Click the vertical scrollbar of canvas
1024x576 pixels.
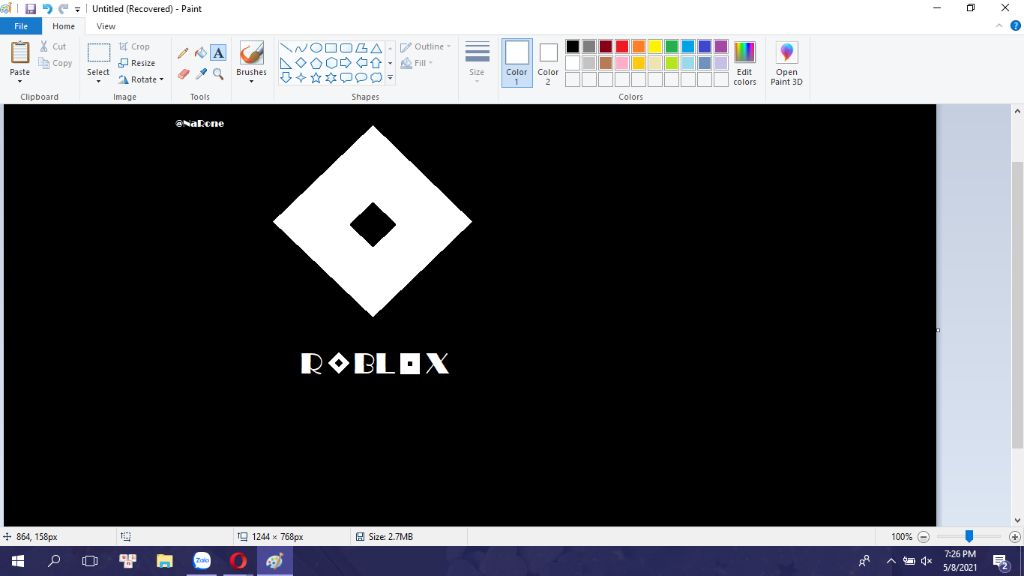(1017, 304)
